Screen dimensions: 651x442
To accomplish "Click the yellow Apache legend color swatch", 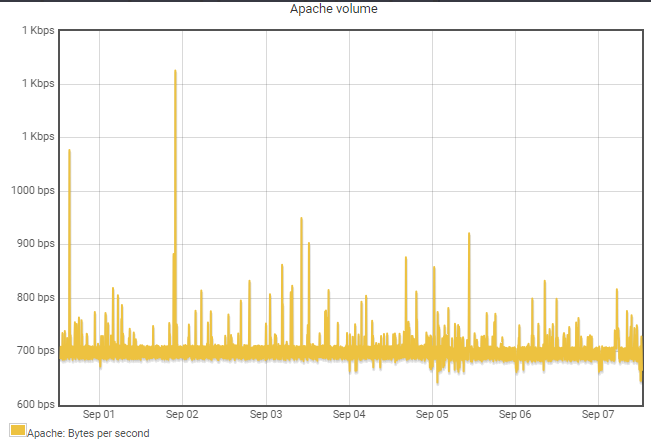I will click(x=18, y=430).
